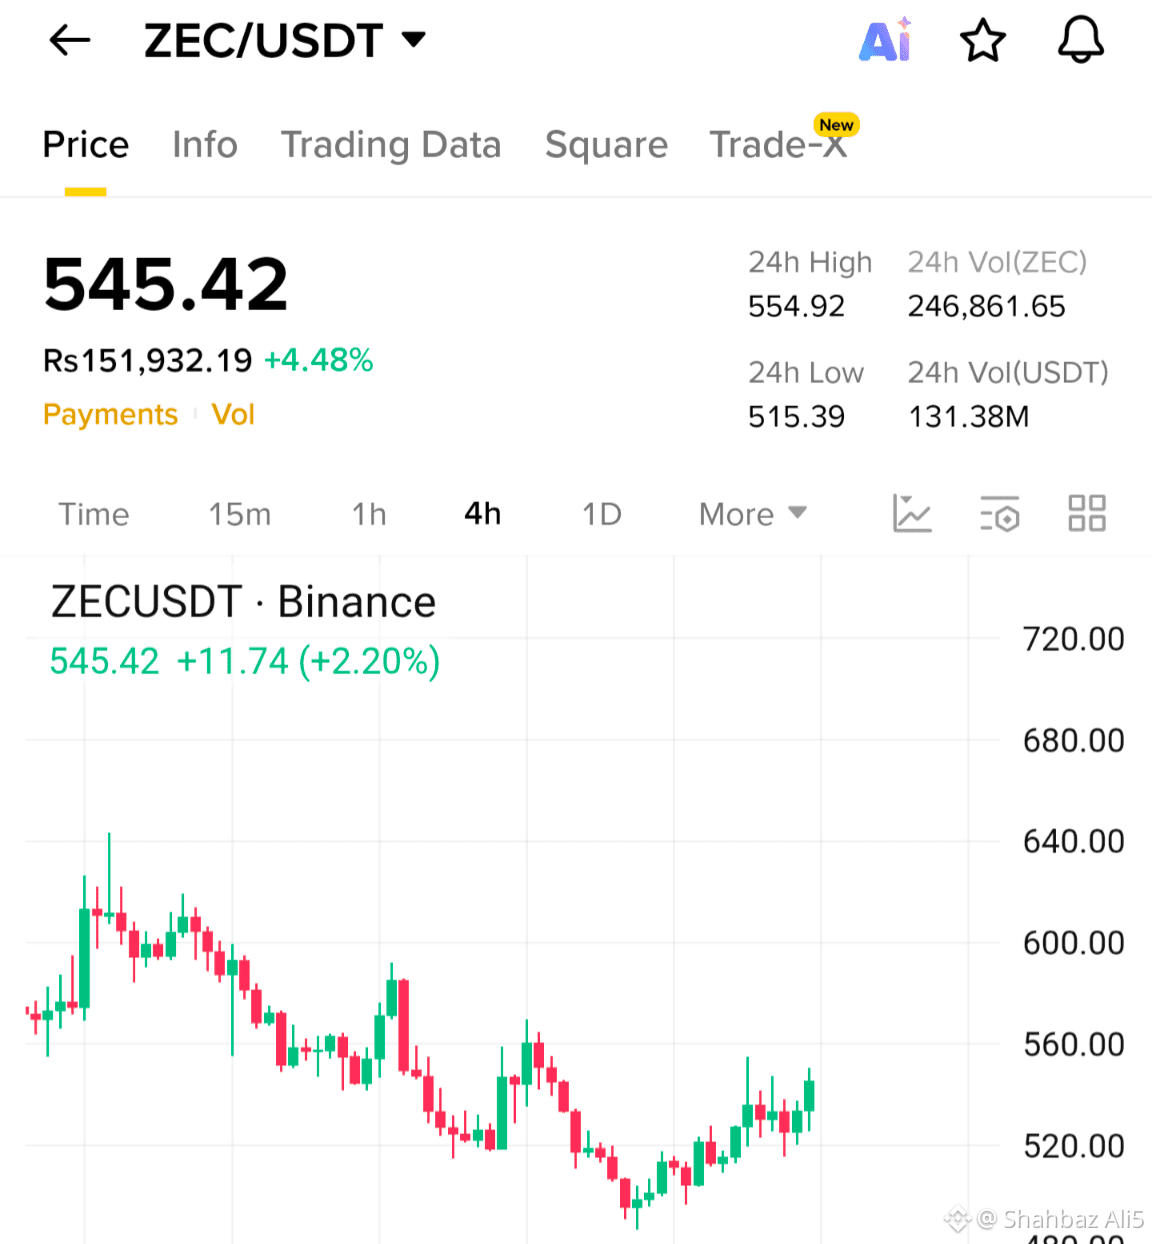Image resolution: width=1152 pixels, height=1244 pixels.
Task: Open chart settings list icon
Action: click(x=999, y=514)
